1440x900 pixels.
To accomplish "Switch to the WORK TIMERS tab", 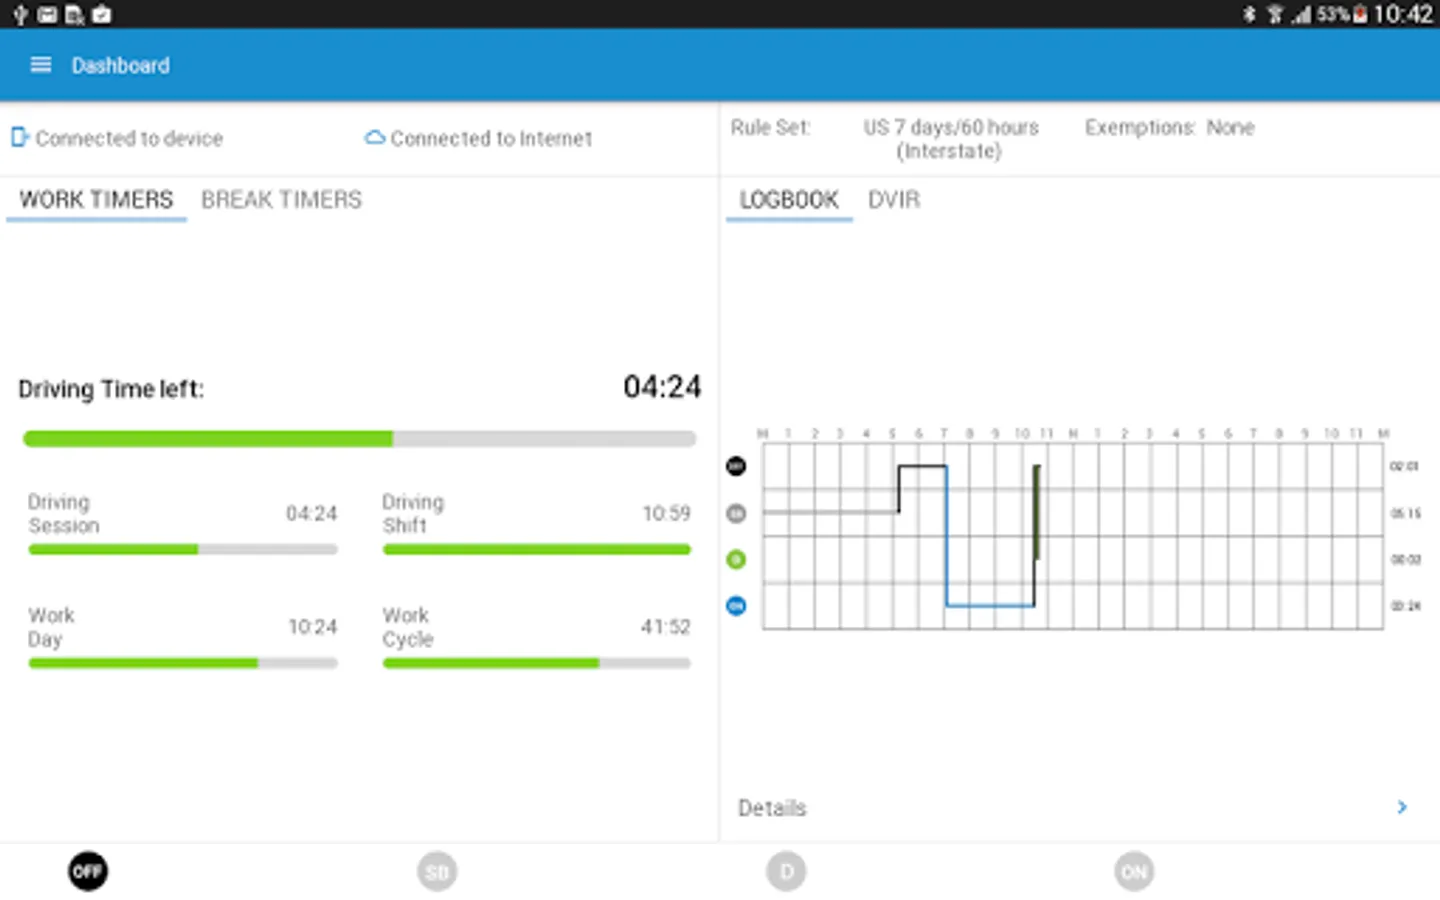I will [96, 200].
